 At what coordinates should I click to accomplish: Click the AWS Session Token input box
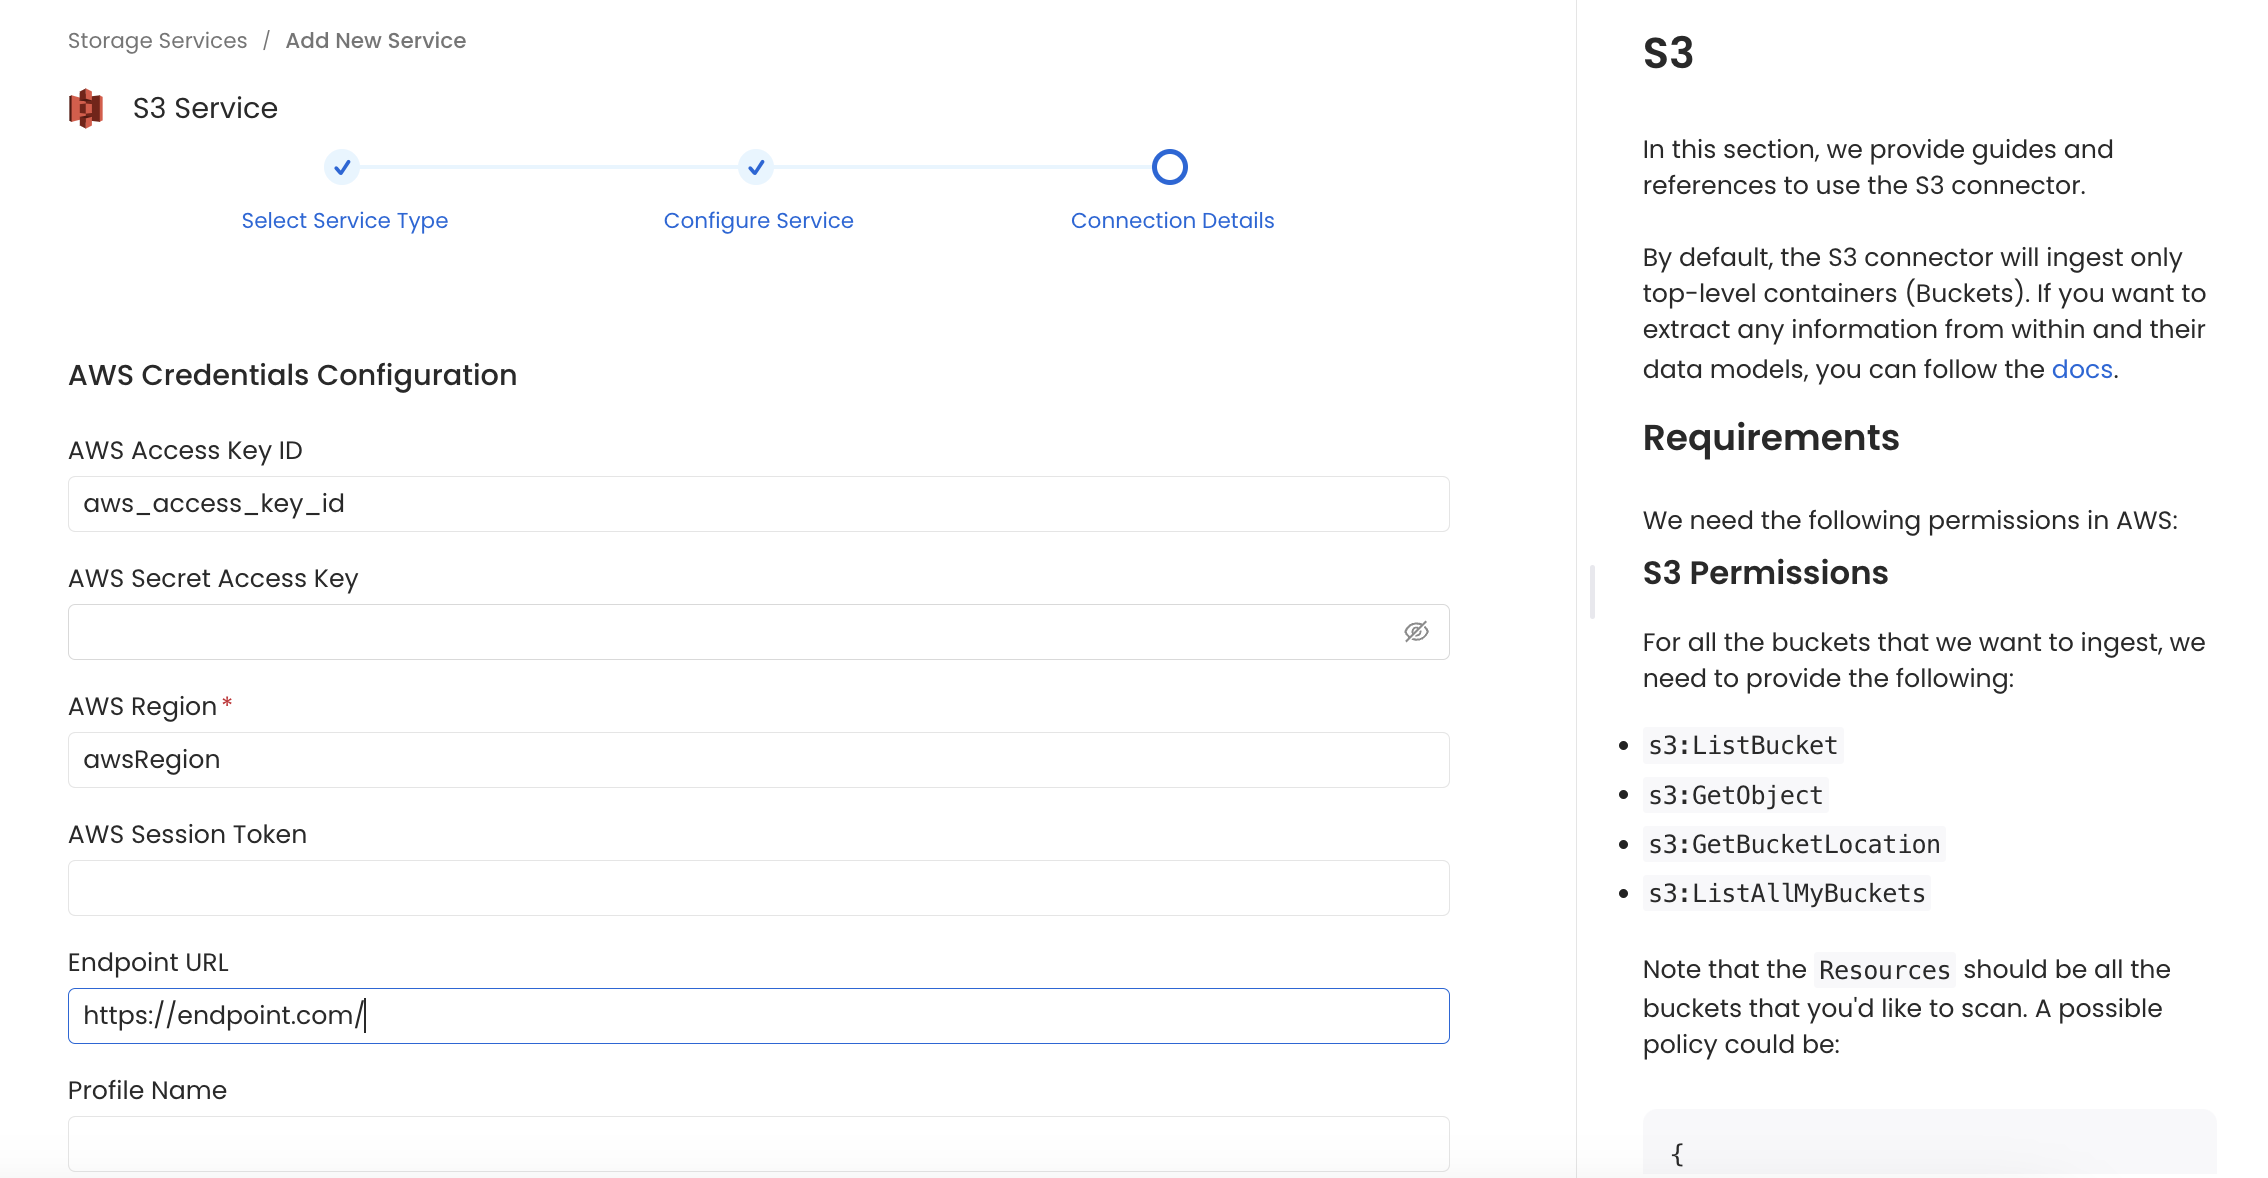tap(757, 887)
